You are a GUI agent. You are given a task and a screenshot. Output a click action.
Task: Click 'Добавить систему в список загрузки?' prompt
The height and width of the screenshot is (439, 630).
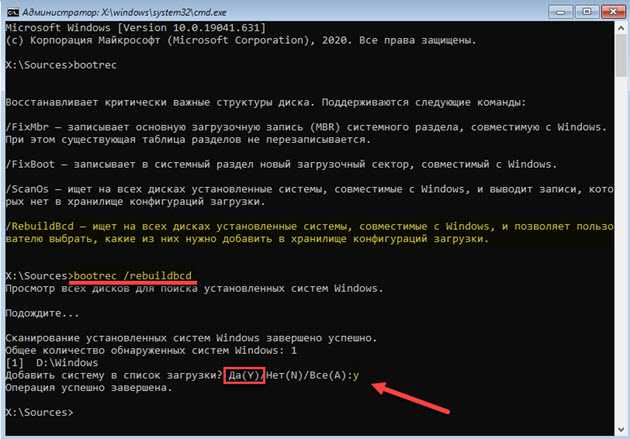pos(114,376)
